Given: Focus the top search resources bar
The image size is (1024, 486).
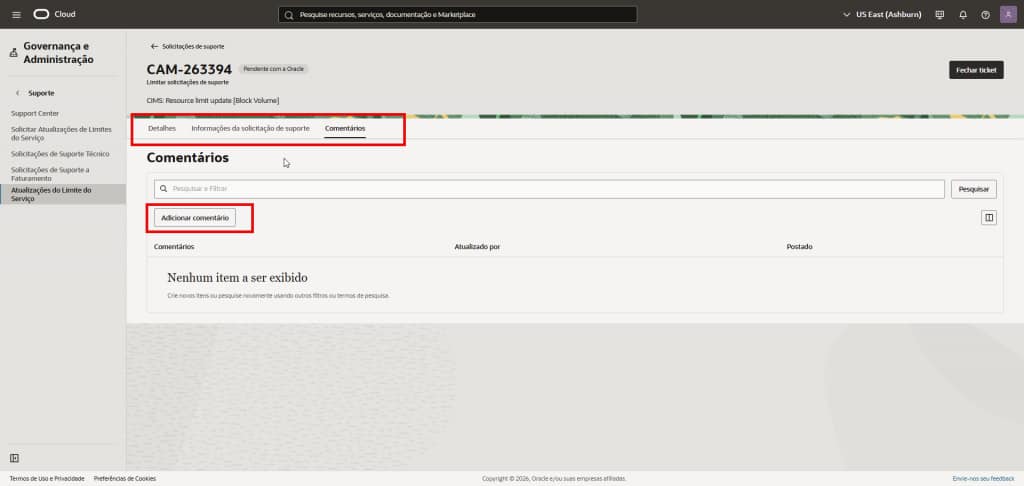Looking at the screenshot, I should (457, 14).
